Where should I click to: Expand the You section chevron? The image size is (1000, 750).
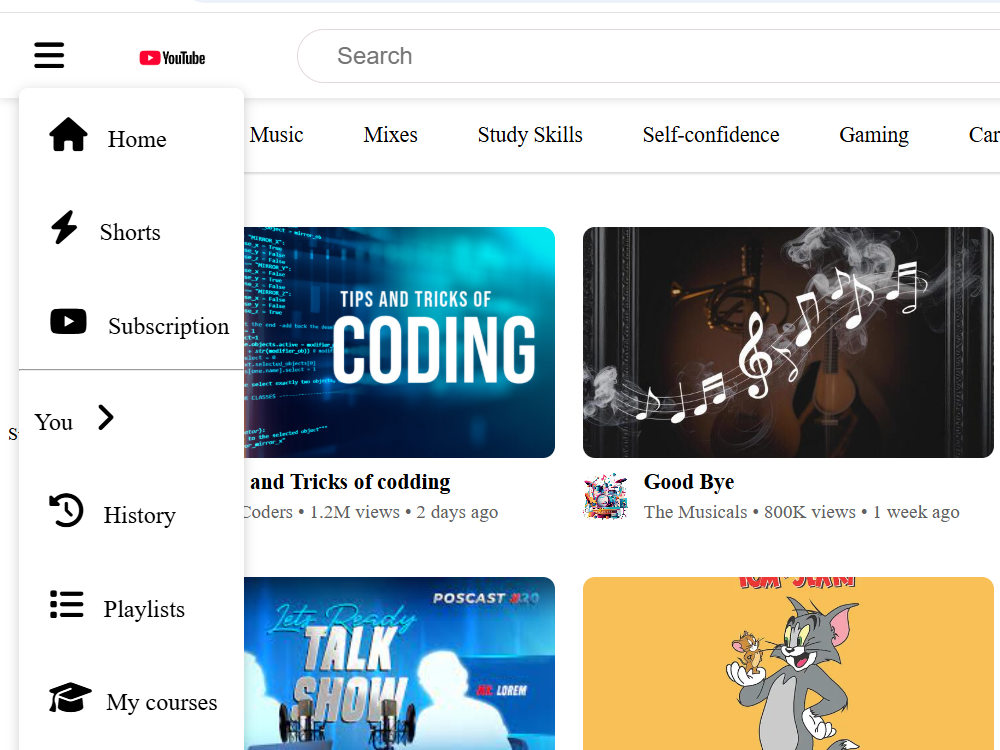click(x=106, y=418)
